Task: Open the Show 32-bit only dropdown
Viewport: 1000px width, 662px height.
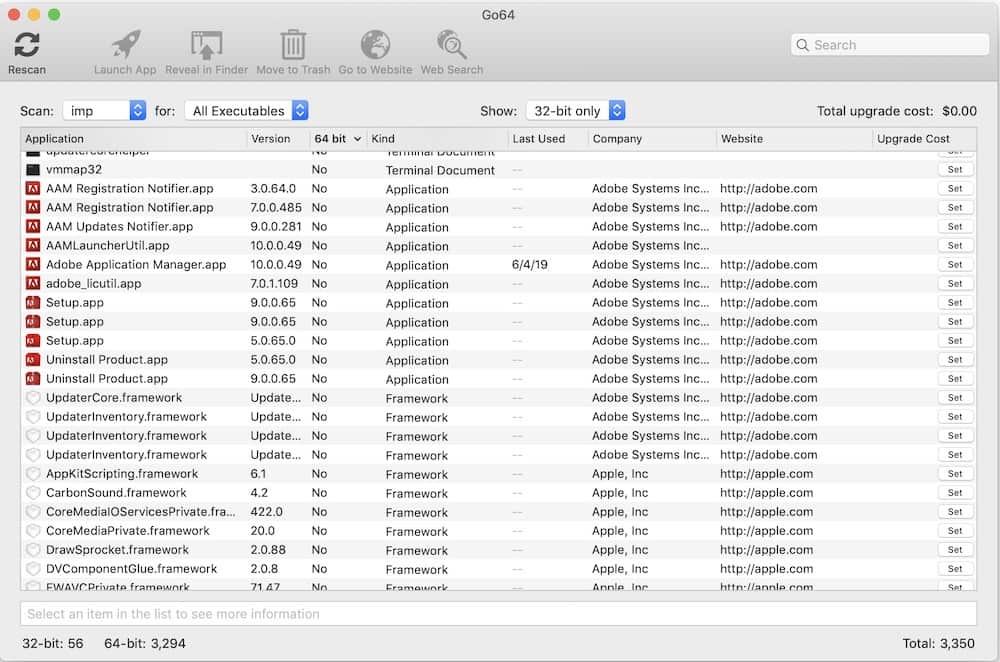Action: coord(575,110)
